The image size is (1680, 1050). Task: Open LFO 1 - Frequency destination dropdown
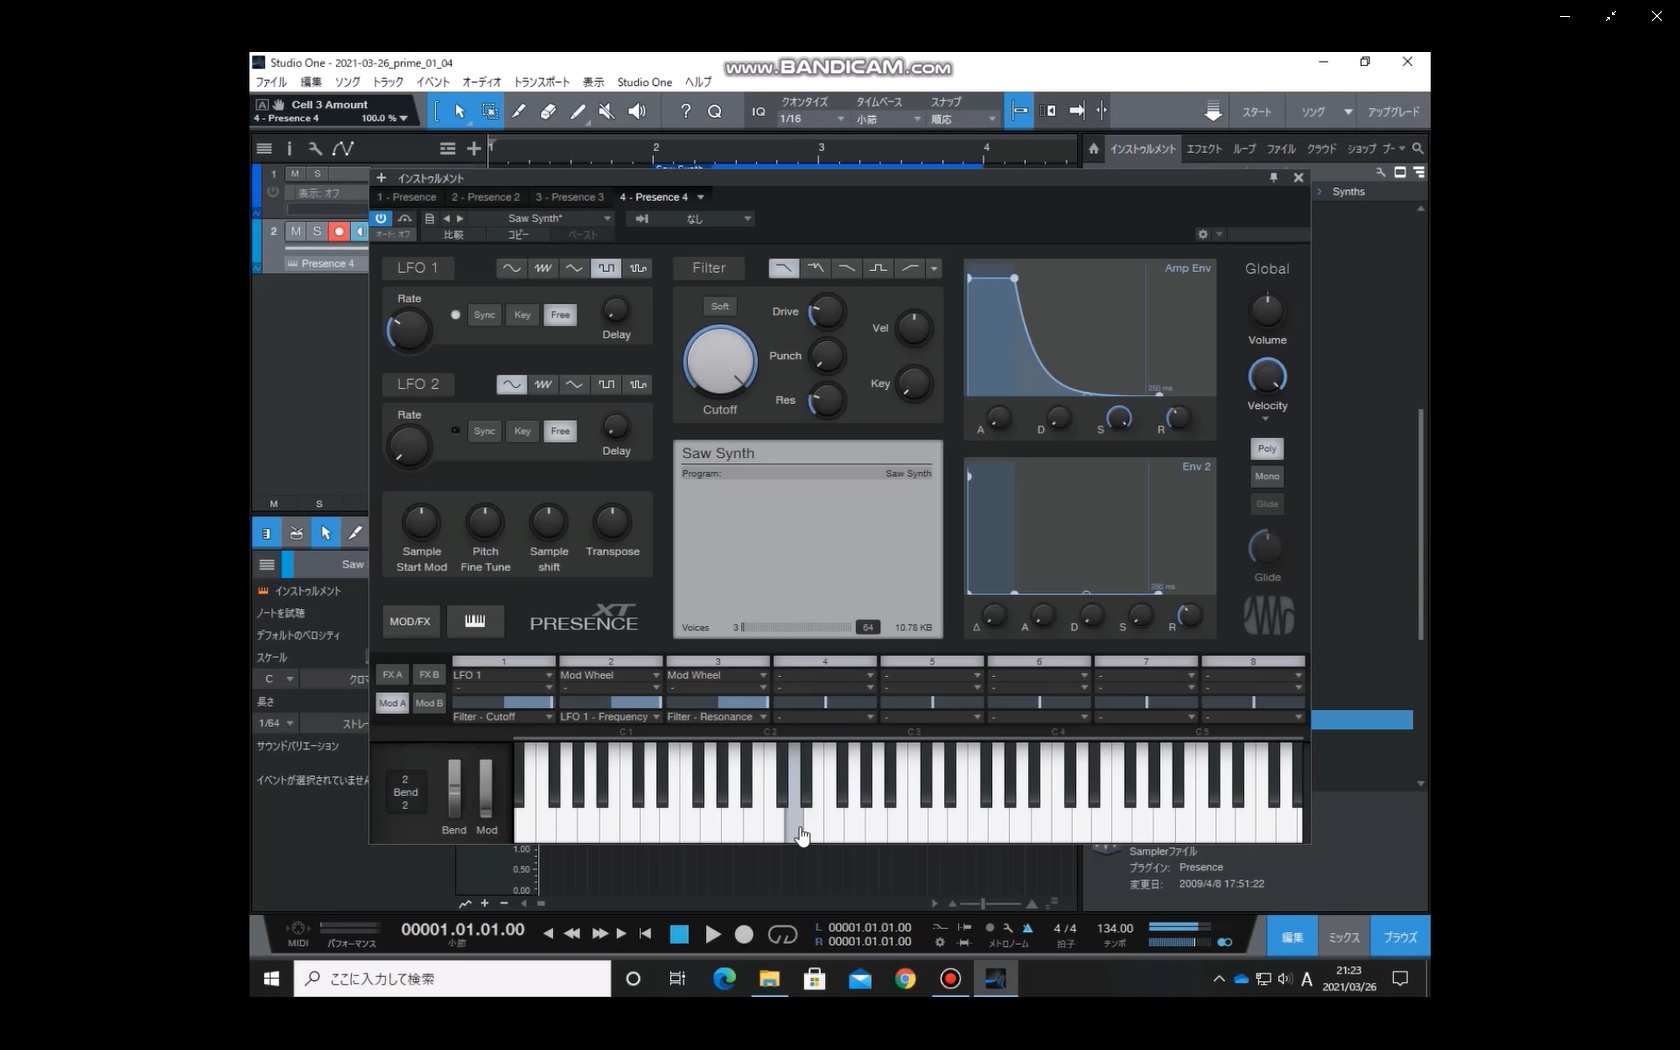(610, 717)
